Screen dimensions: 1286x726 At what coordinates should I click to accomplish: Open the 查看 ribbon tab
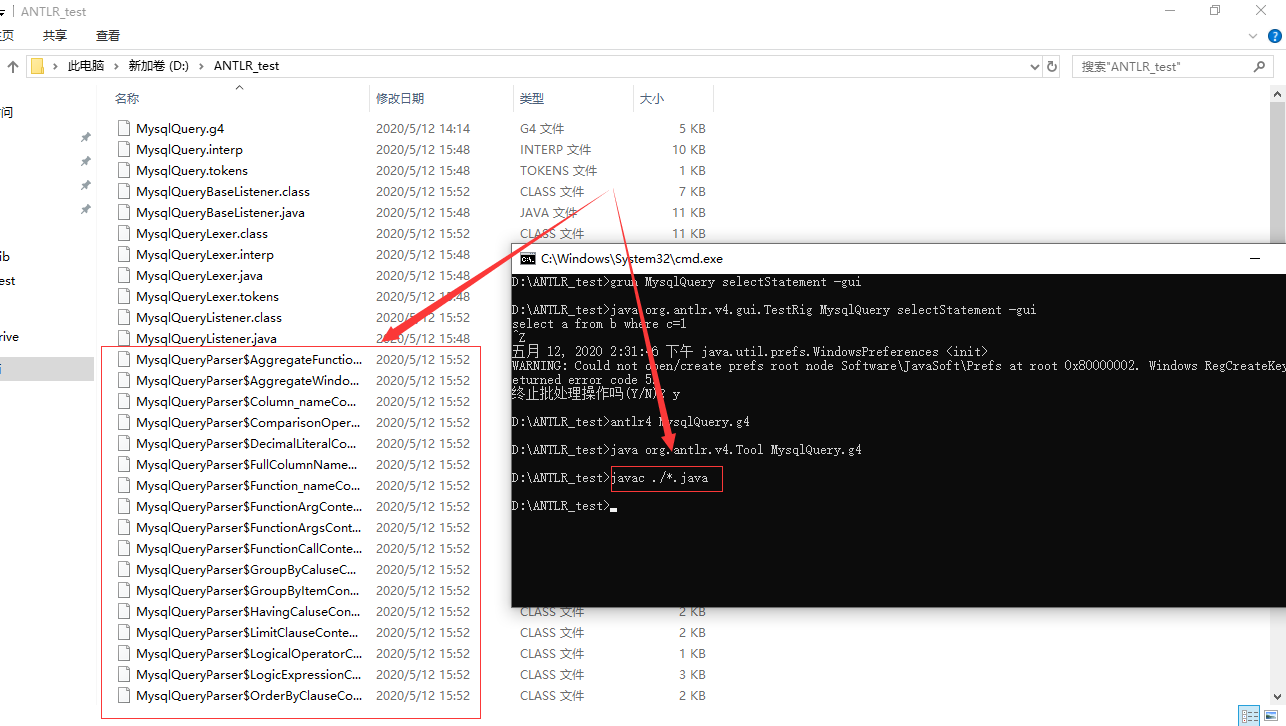click(x=108, y=35)
